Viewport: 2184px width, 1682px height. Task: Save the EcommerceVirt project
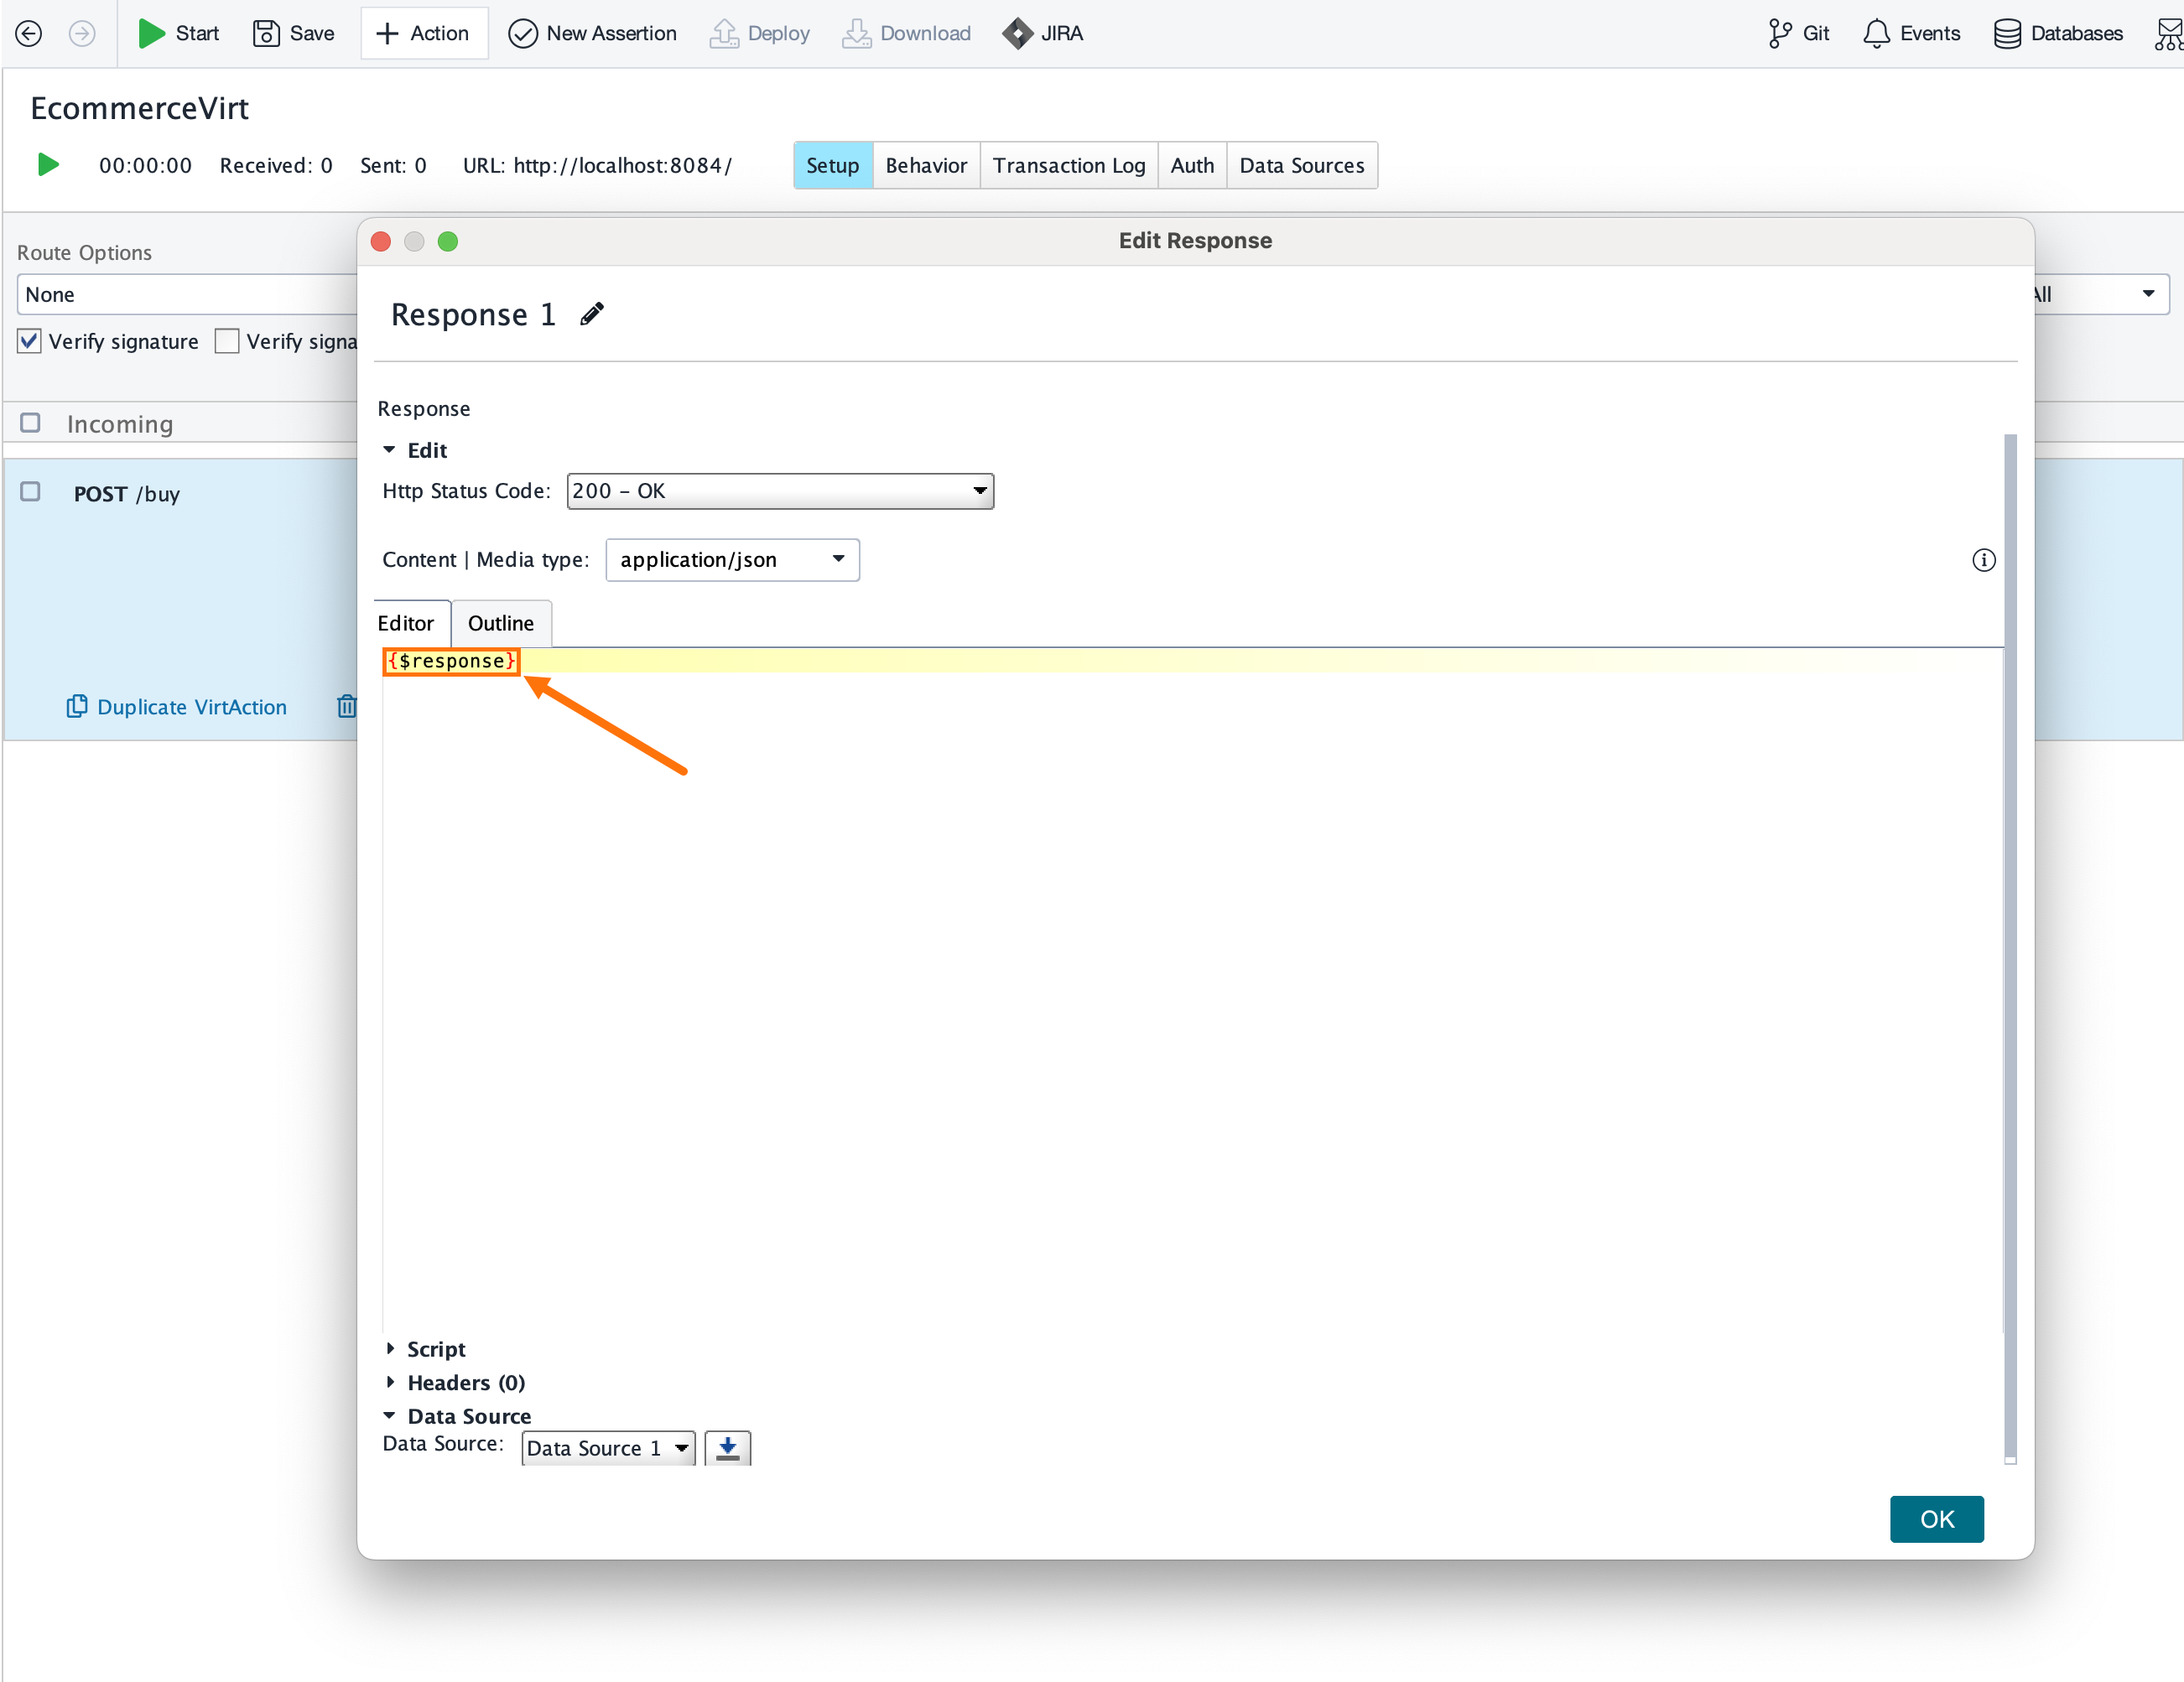pos(293,33)
